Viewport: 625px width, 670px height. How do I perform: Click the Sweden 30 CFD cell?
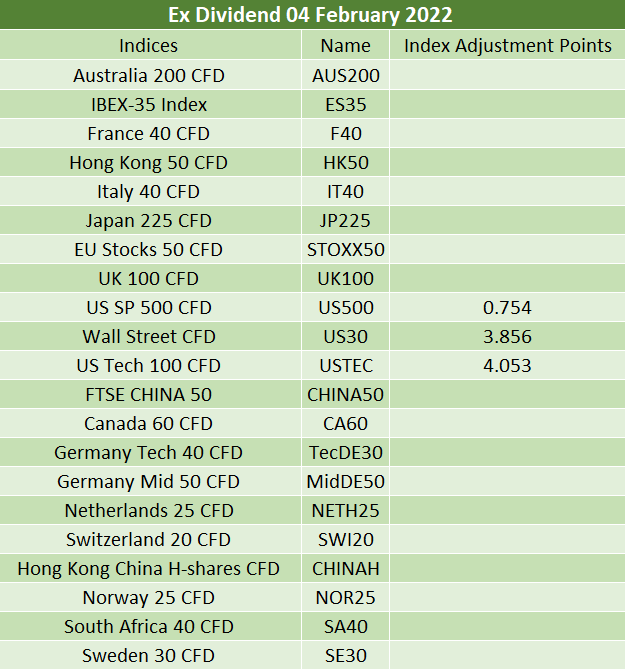(150, 655)
